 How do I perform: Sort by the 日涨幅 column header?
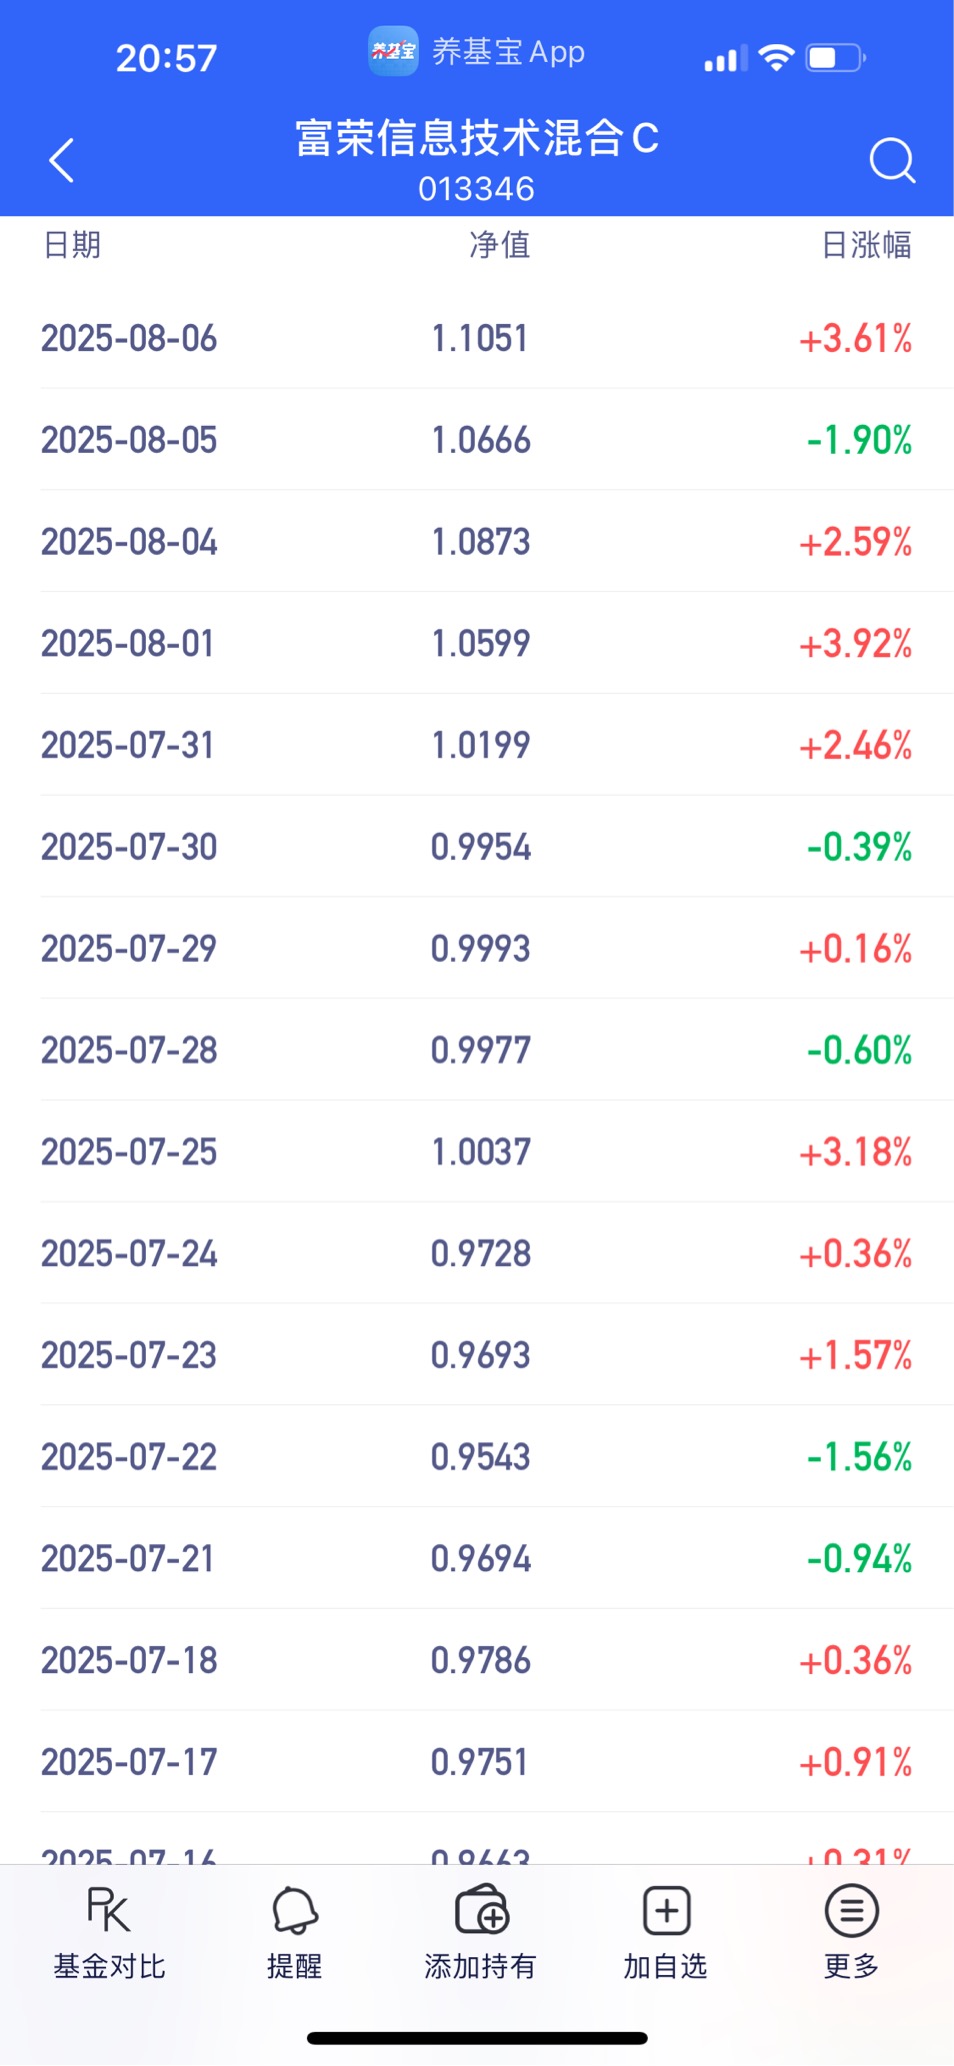tap(866, 245)
